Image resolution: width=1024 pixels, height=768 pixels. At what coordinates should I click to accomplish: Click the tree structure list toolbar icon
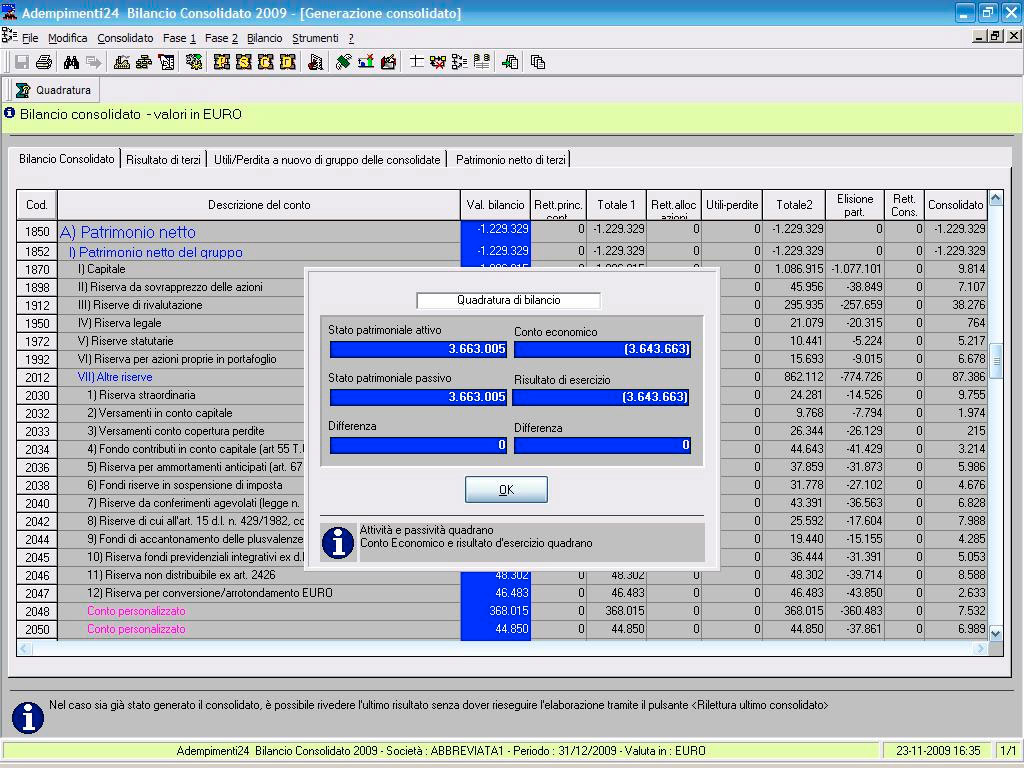(459, 62)
